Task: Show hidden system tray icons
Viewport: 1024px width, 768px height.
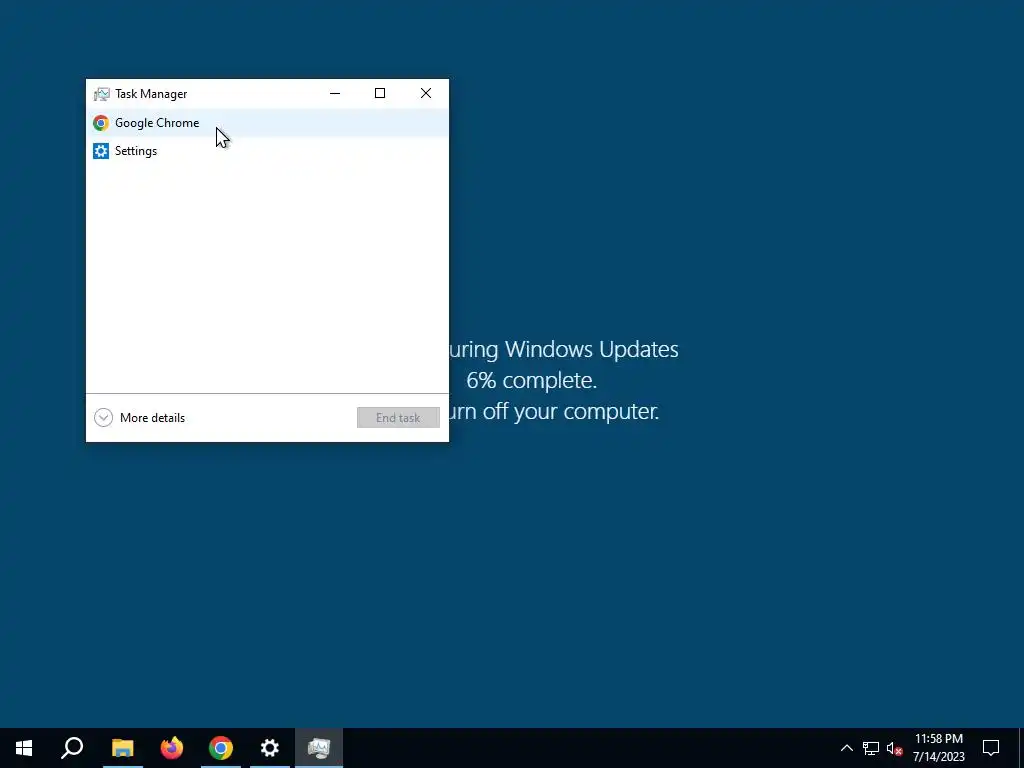Action: tap(846, 748)
